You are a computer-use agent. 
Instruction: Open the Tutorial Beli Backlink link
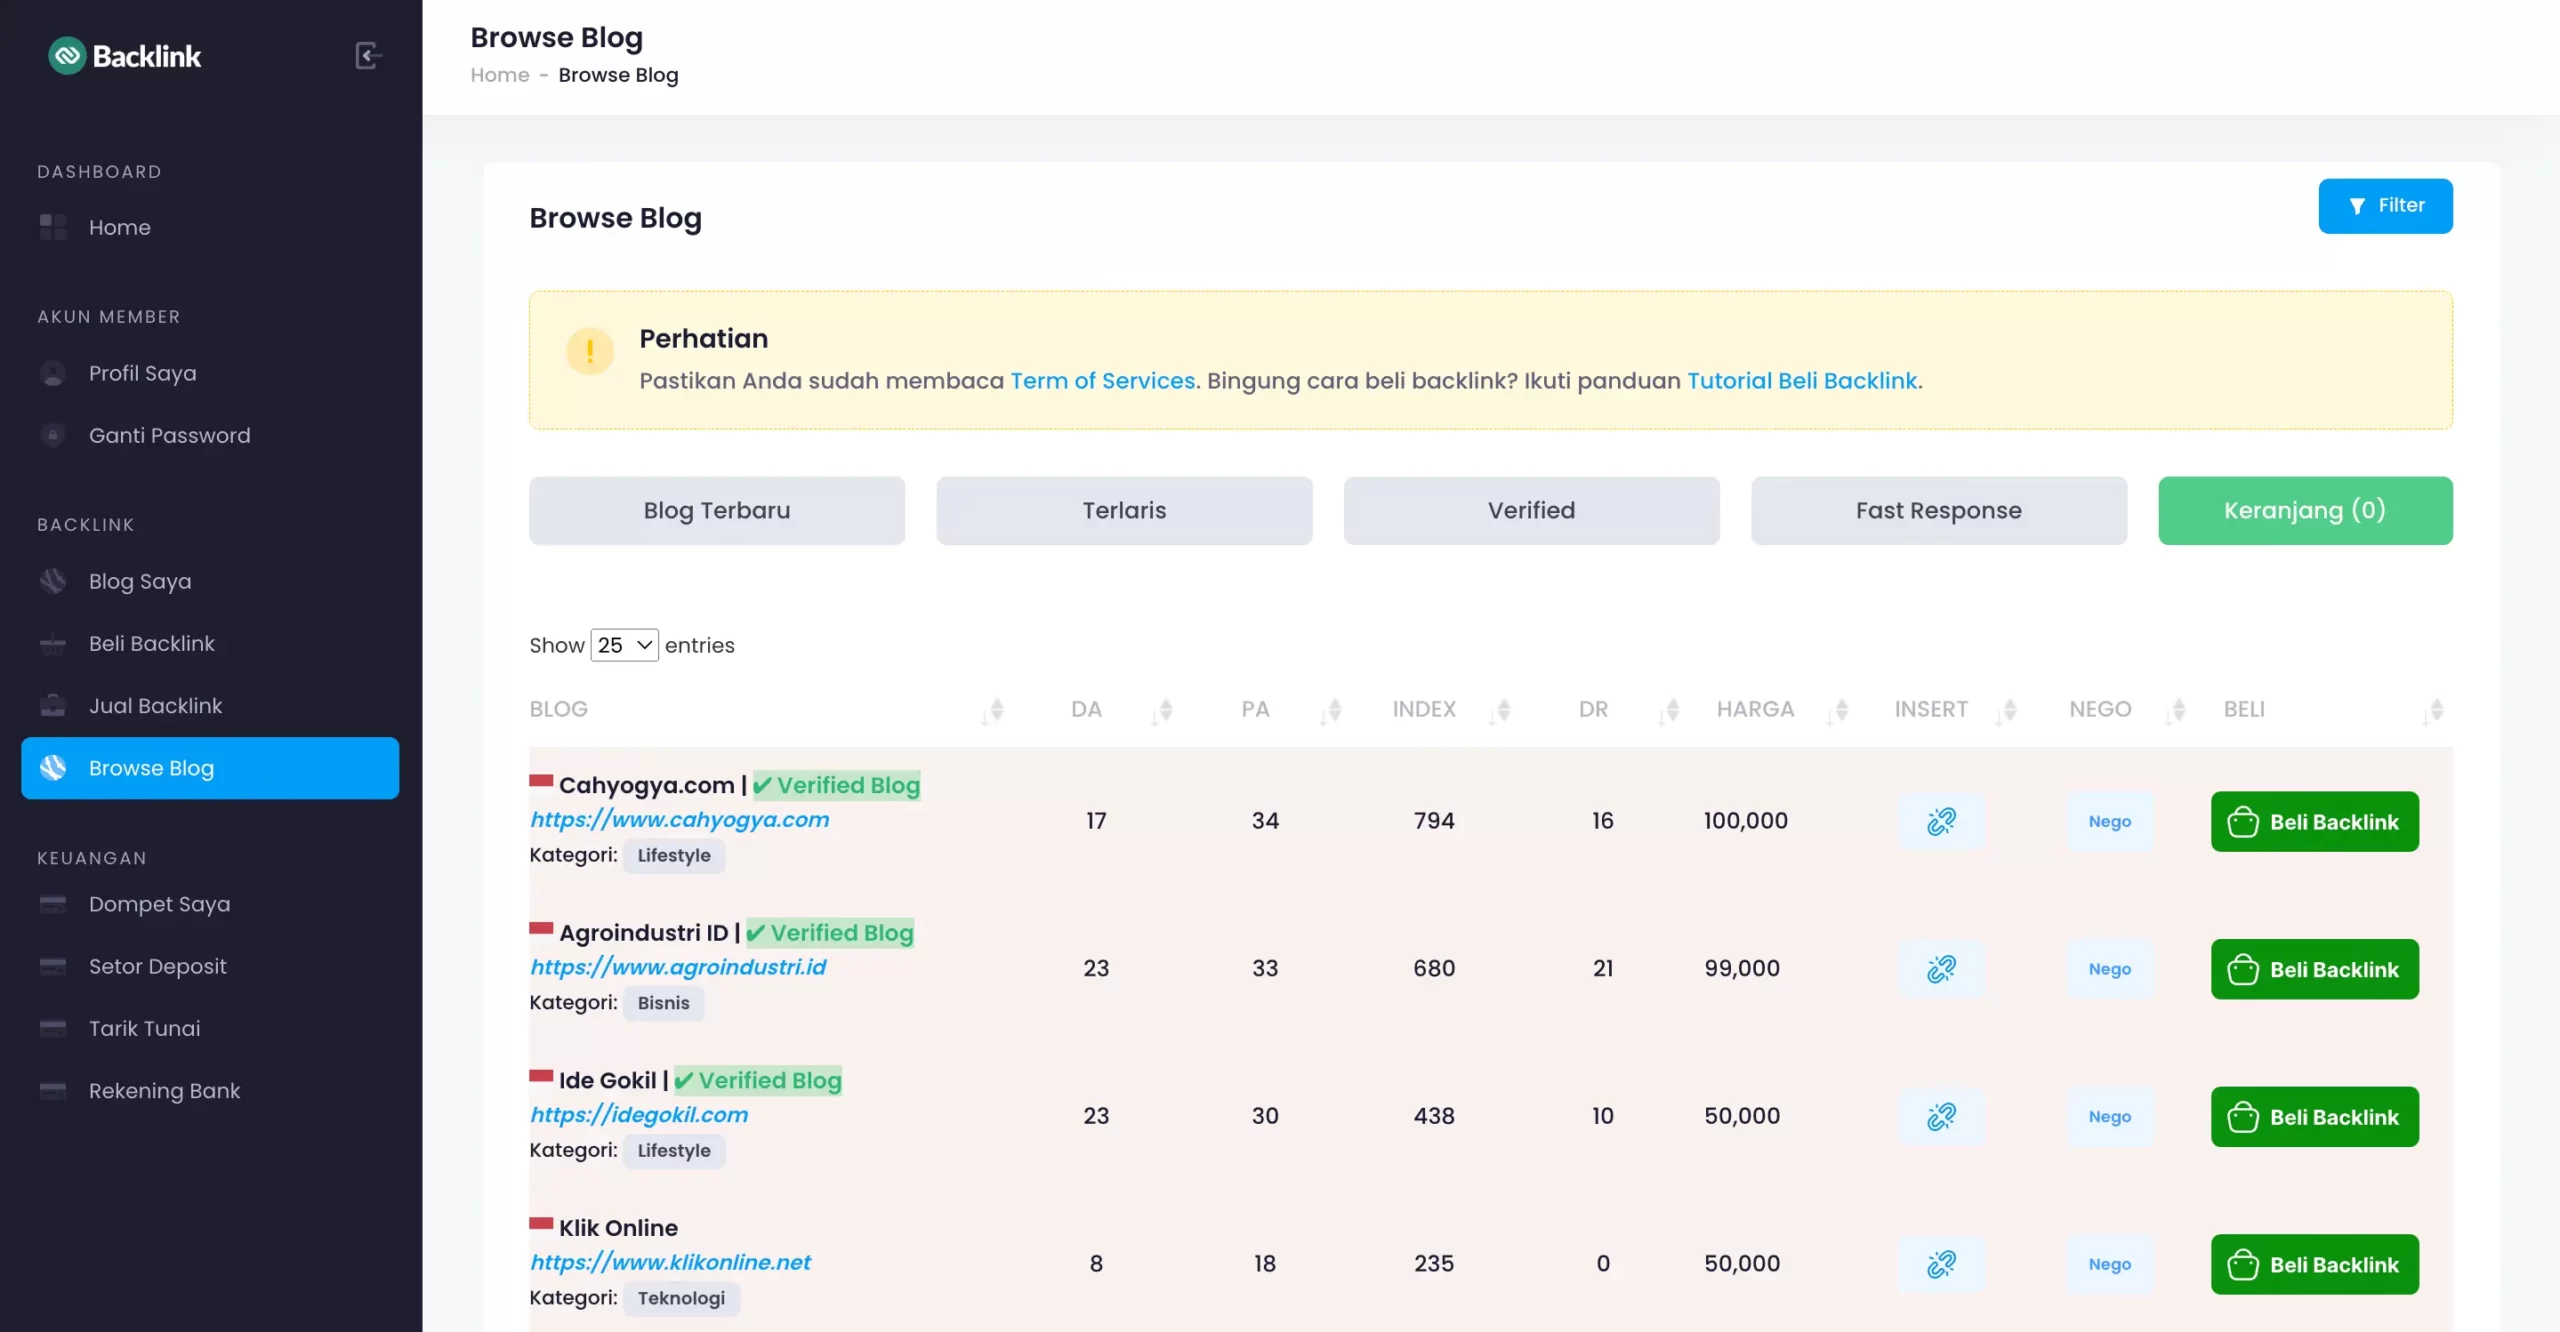click(1802, 381)
